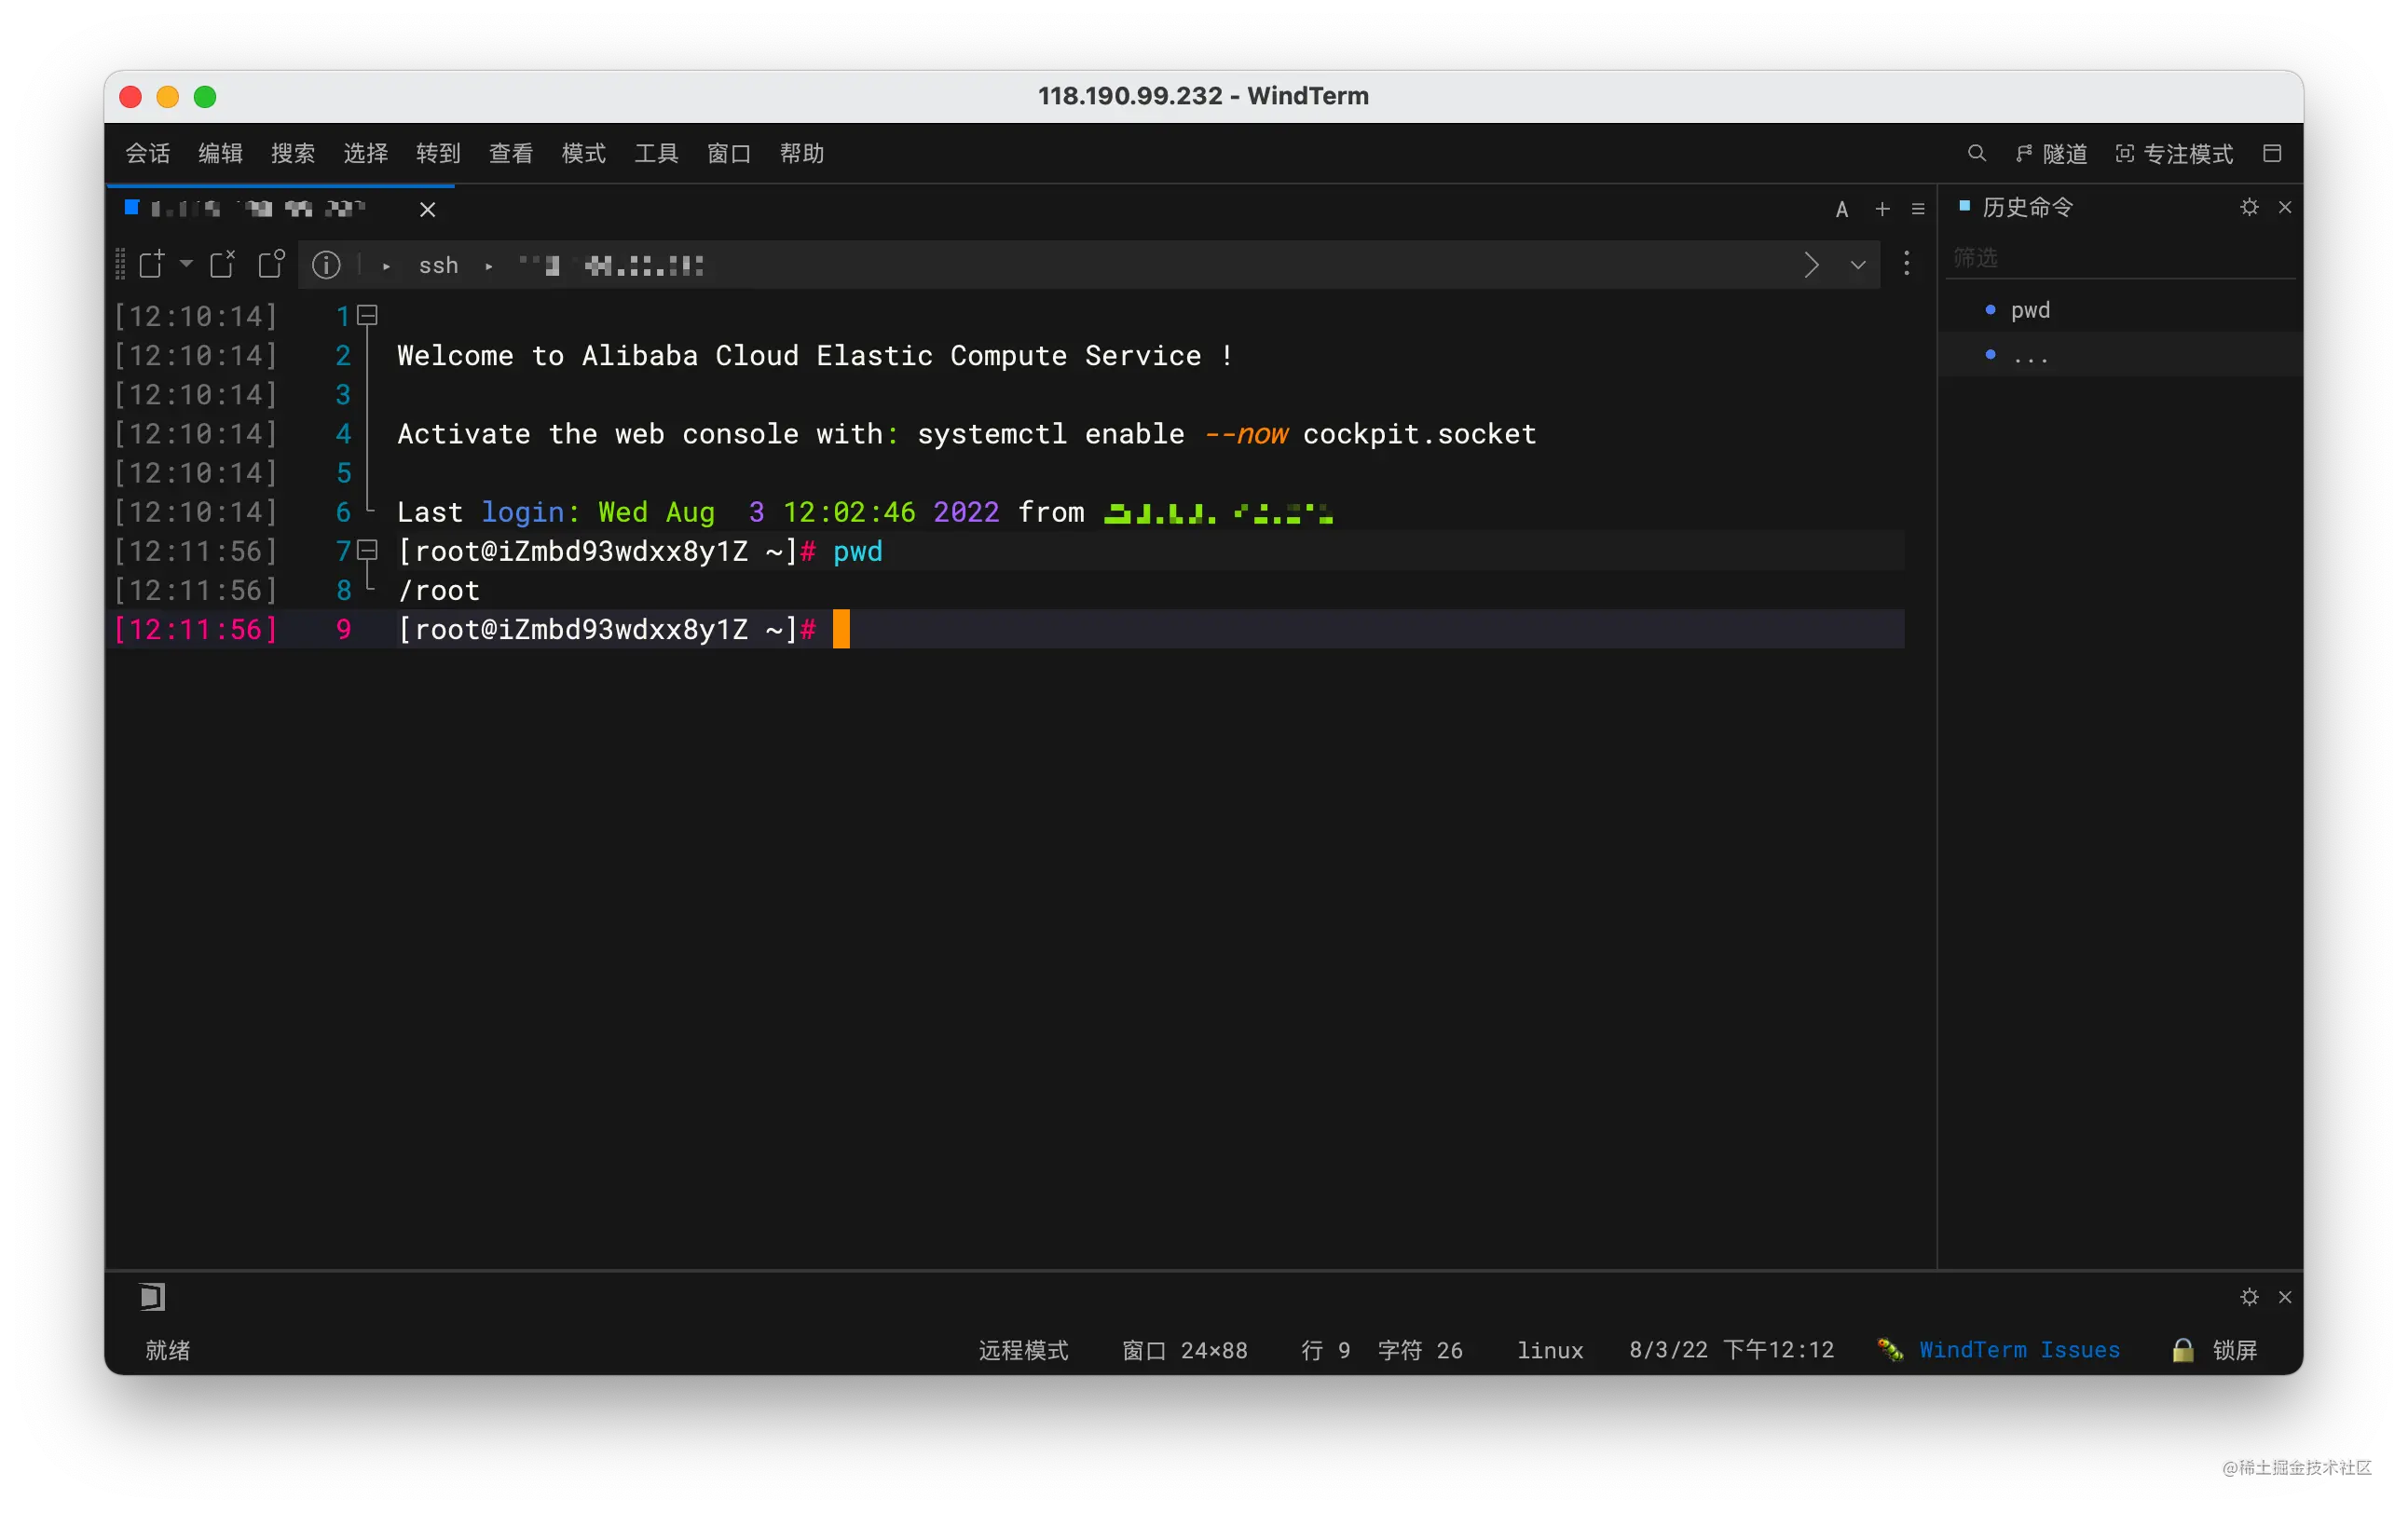Viewport: 2408px width, 1513px height.
Task: Click the 就绪 status text
Action: point(167,1350)
